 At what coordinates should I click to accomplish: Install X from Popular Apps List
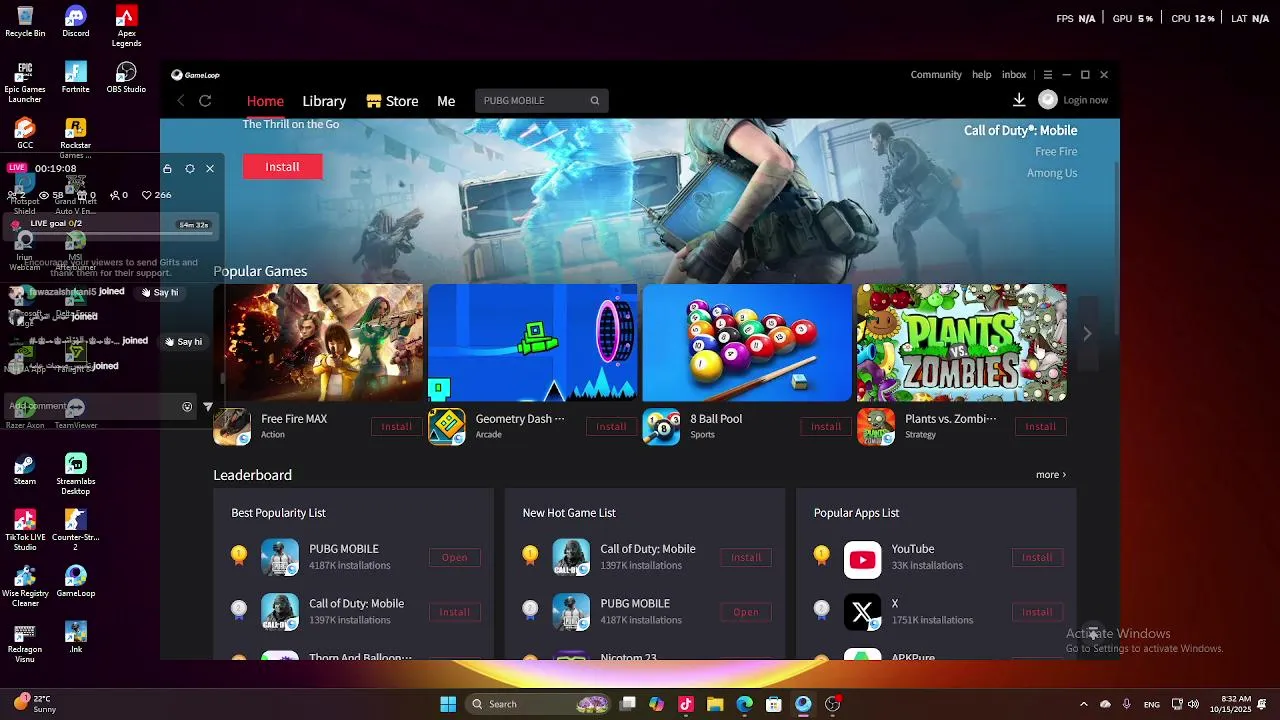pyautogui.click(x=1037, y=612)
